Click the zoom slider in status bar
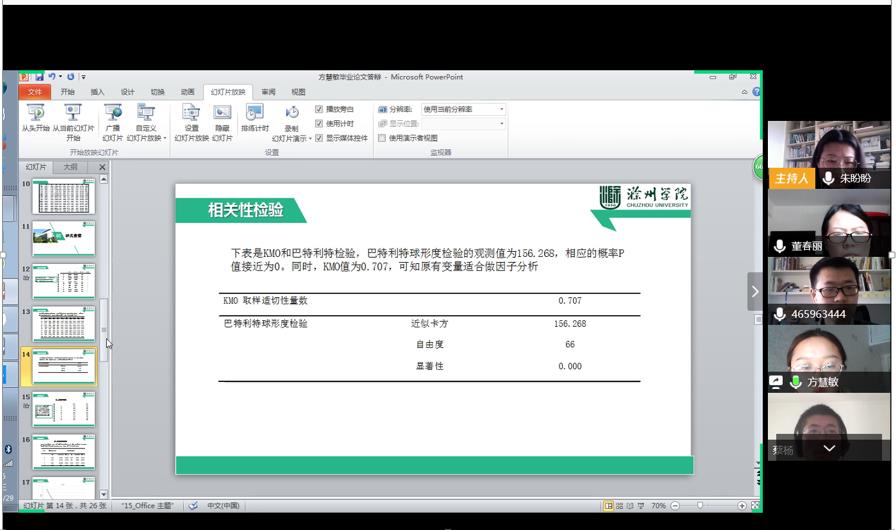Screen dimensions: 896x530 [699, 506]
